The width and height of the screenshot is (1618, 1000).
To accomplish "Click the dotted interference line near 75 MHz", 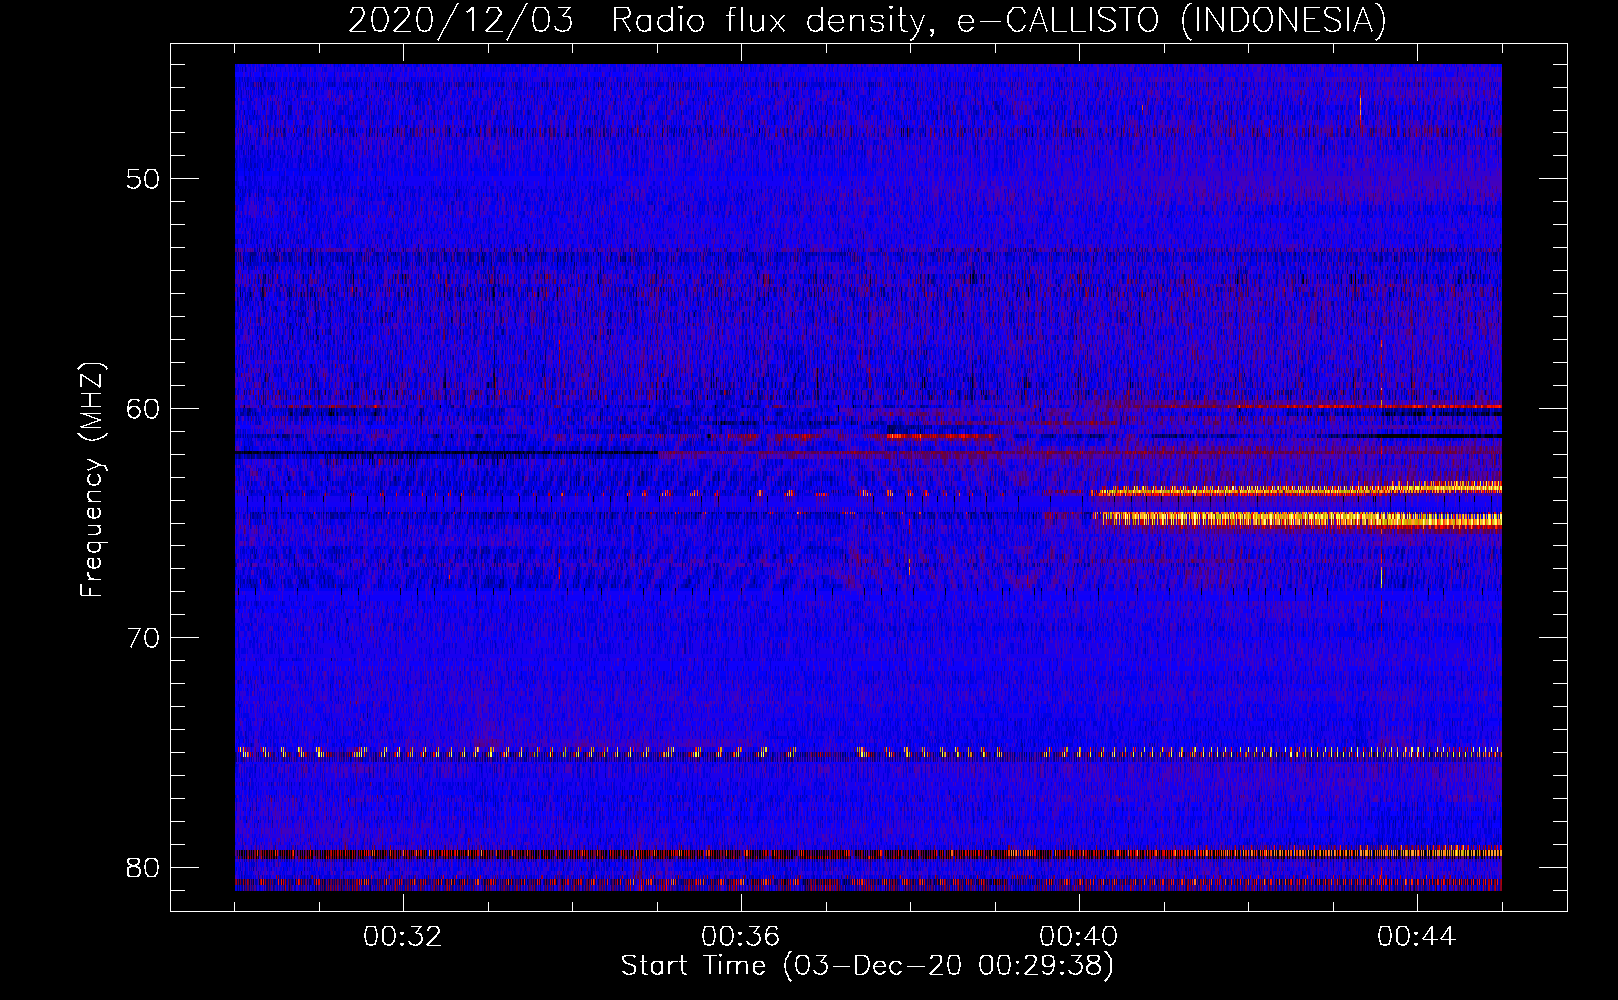I will point(868,752).
